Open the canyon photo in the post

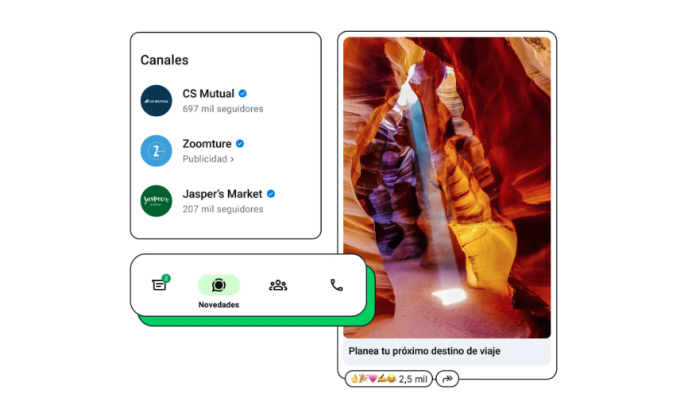click(447, 187)
